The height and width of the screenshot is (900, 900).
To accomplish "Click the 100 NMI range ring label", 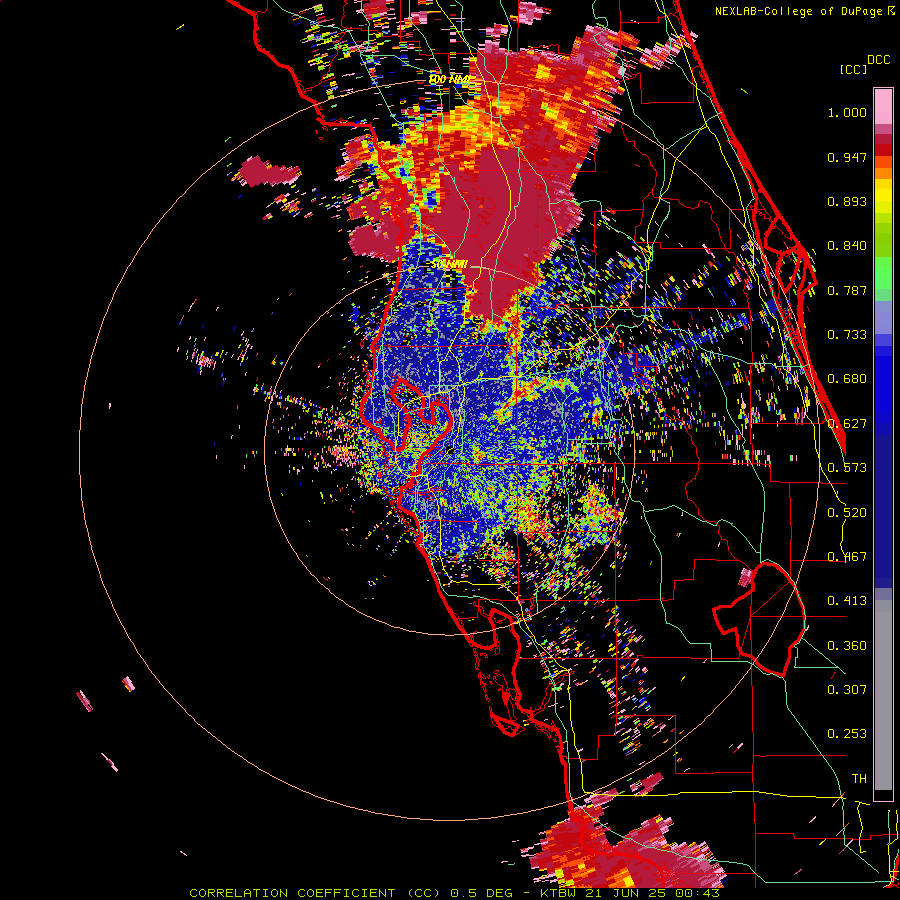I will (x=450, y=79).
